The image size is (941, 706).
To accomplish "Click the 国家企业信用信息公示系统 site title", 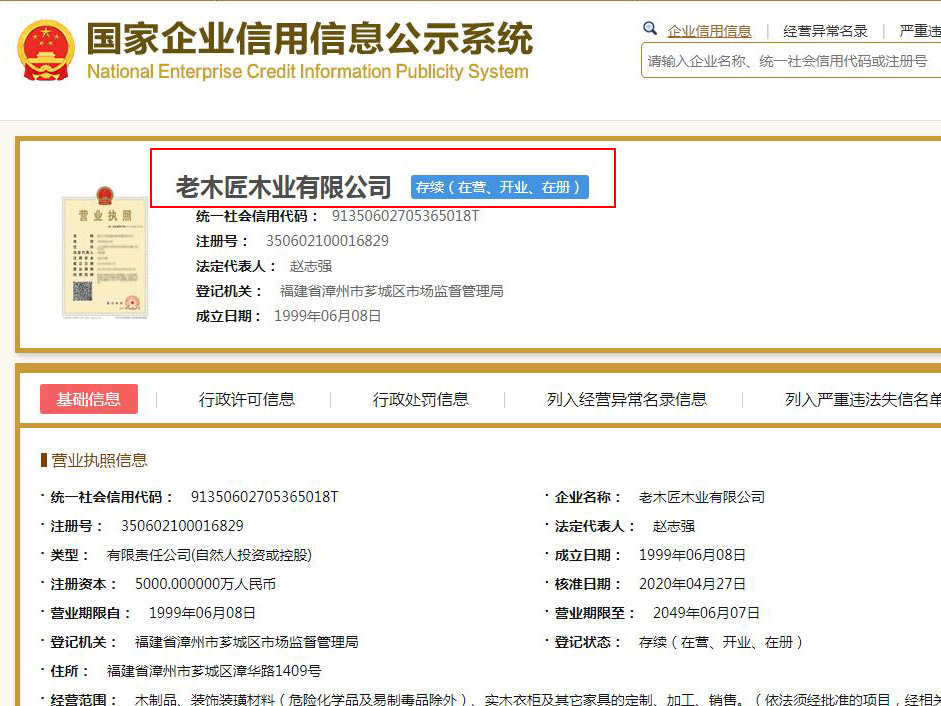I will 309,39.
